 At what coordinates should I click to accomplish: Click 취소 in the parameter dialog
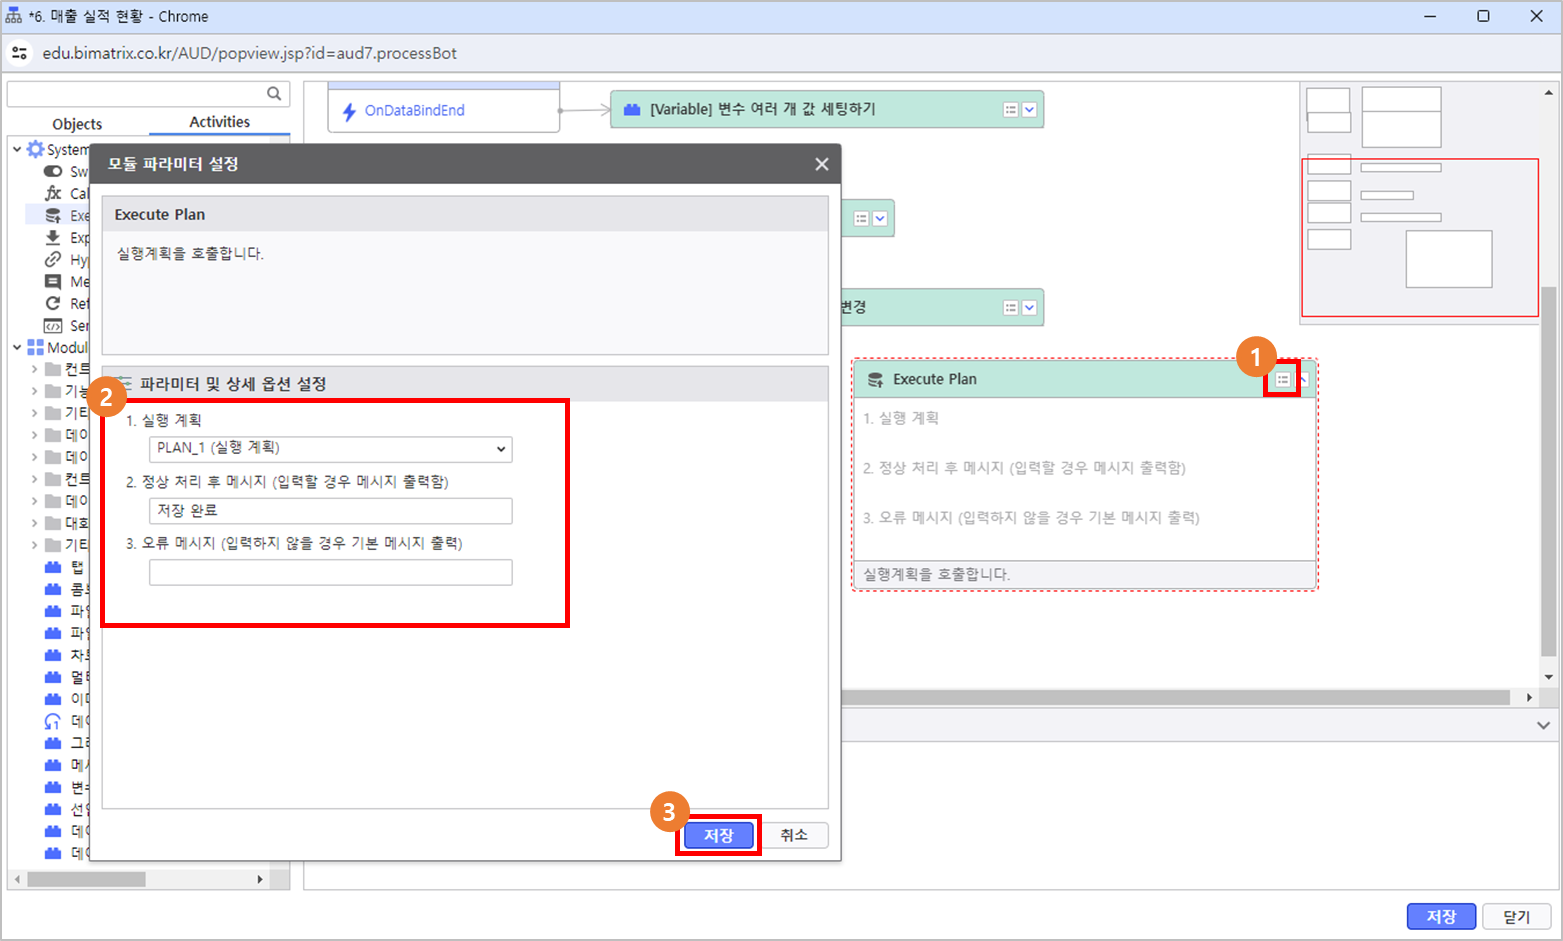click(794, 835)
